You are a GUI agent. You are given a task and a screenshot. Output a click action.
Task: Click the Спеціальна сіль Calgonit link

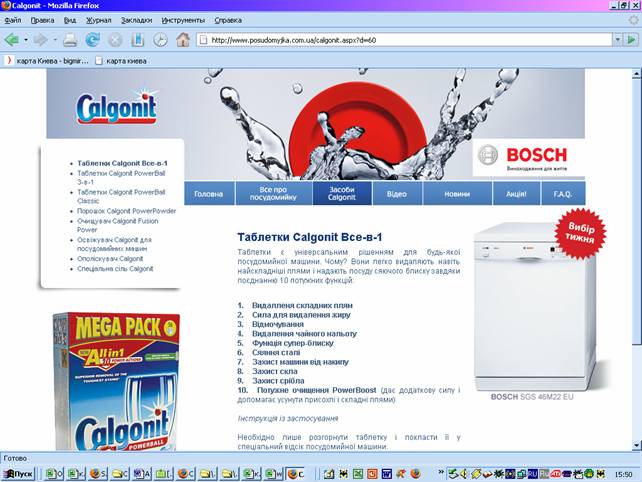point(115,269)
